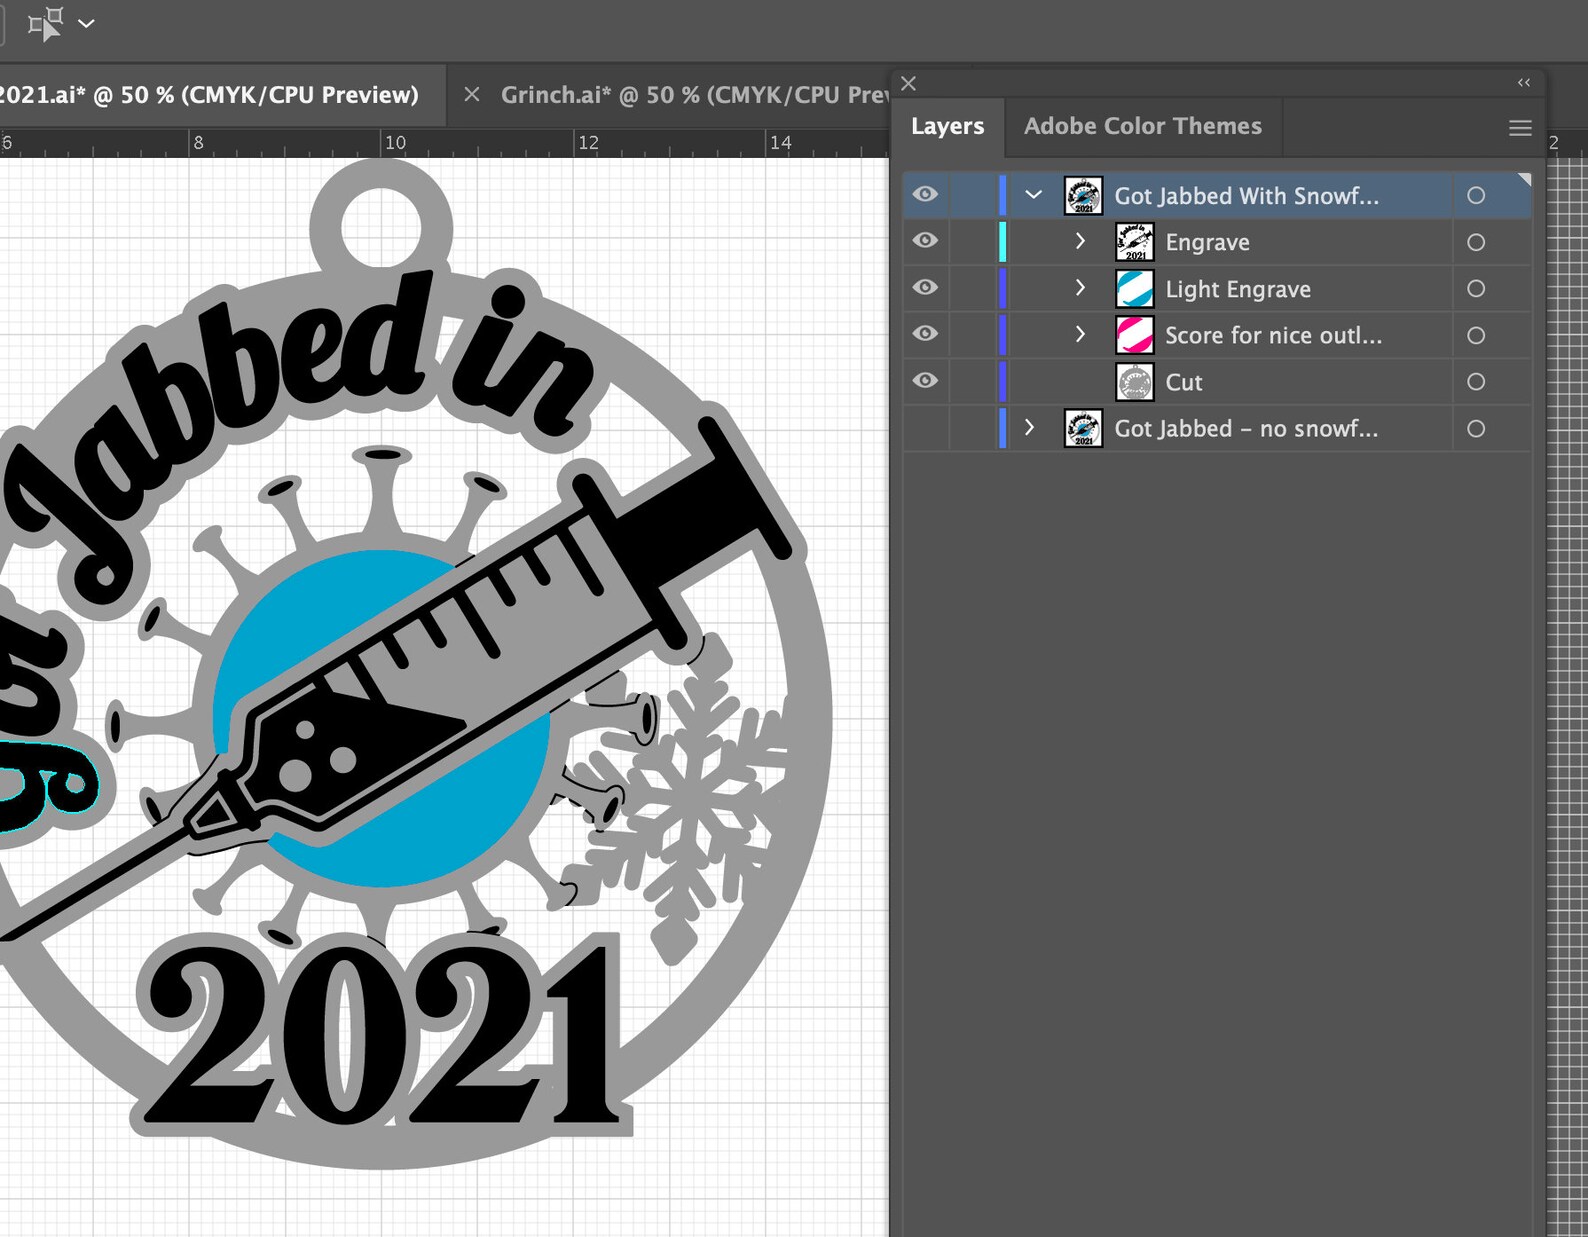Viewport: 1588px width, 1237px height.
Task: Select the Cut layer name
Action: 1184,383
